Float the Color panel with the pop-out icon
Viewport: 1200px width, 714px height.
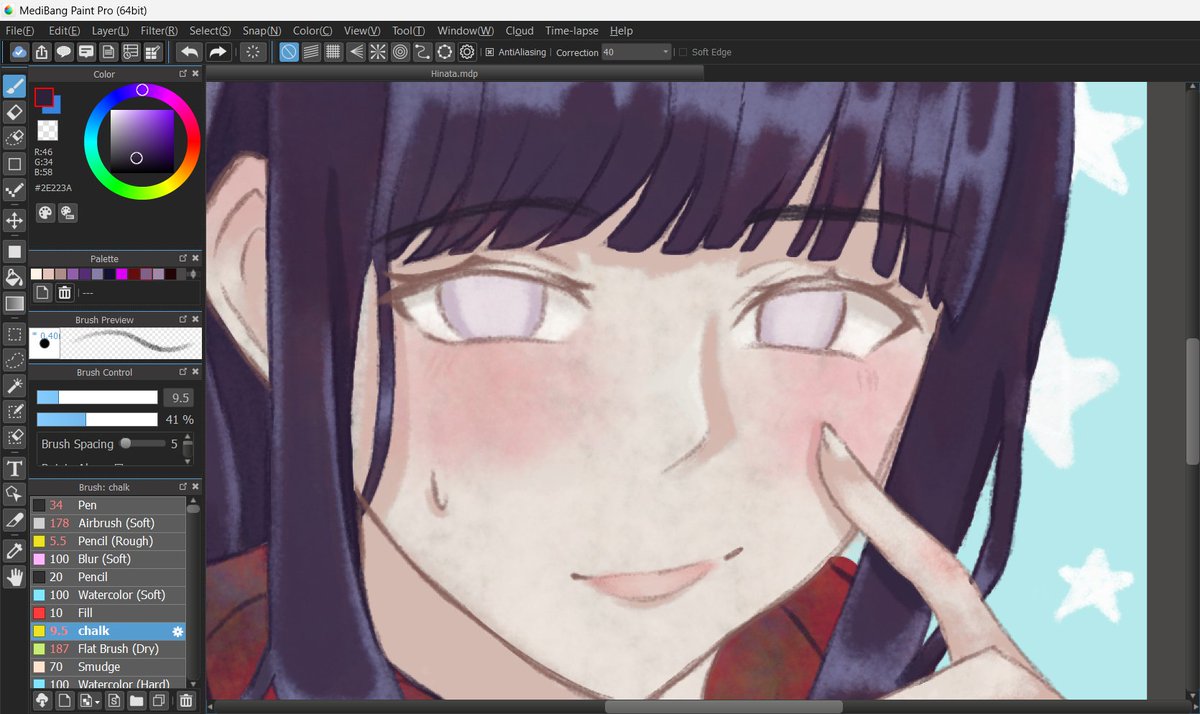(x=183, y=74)
